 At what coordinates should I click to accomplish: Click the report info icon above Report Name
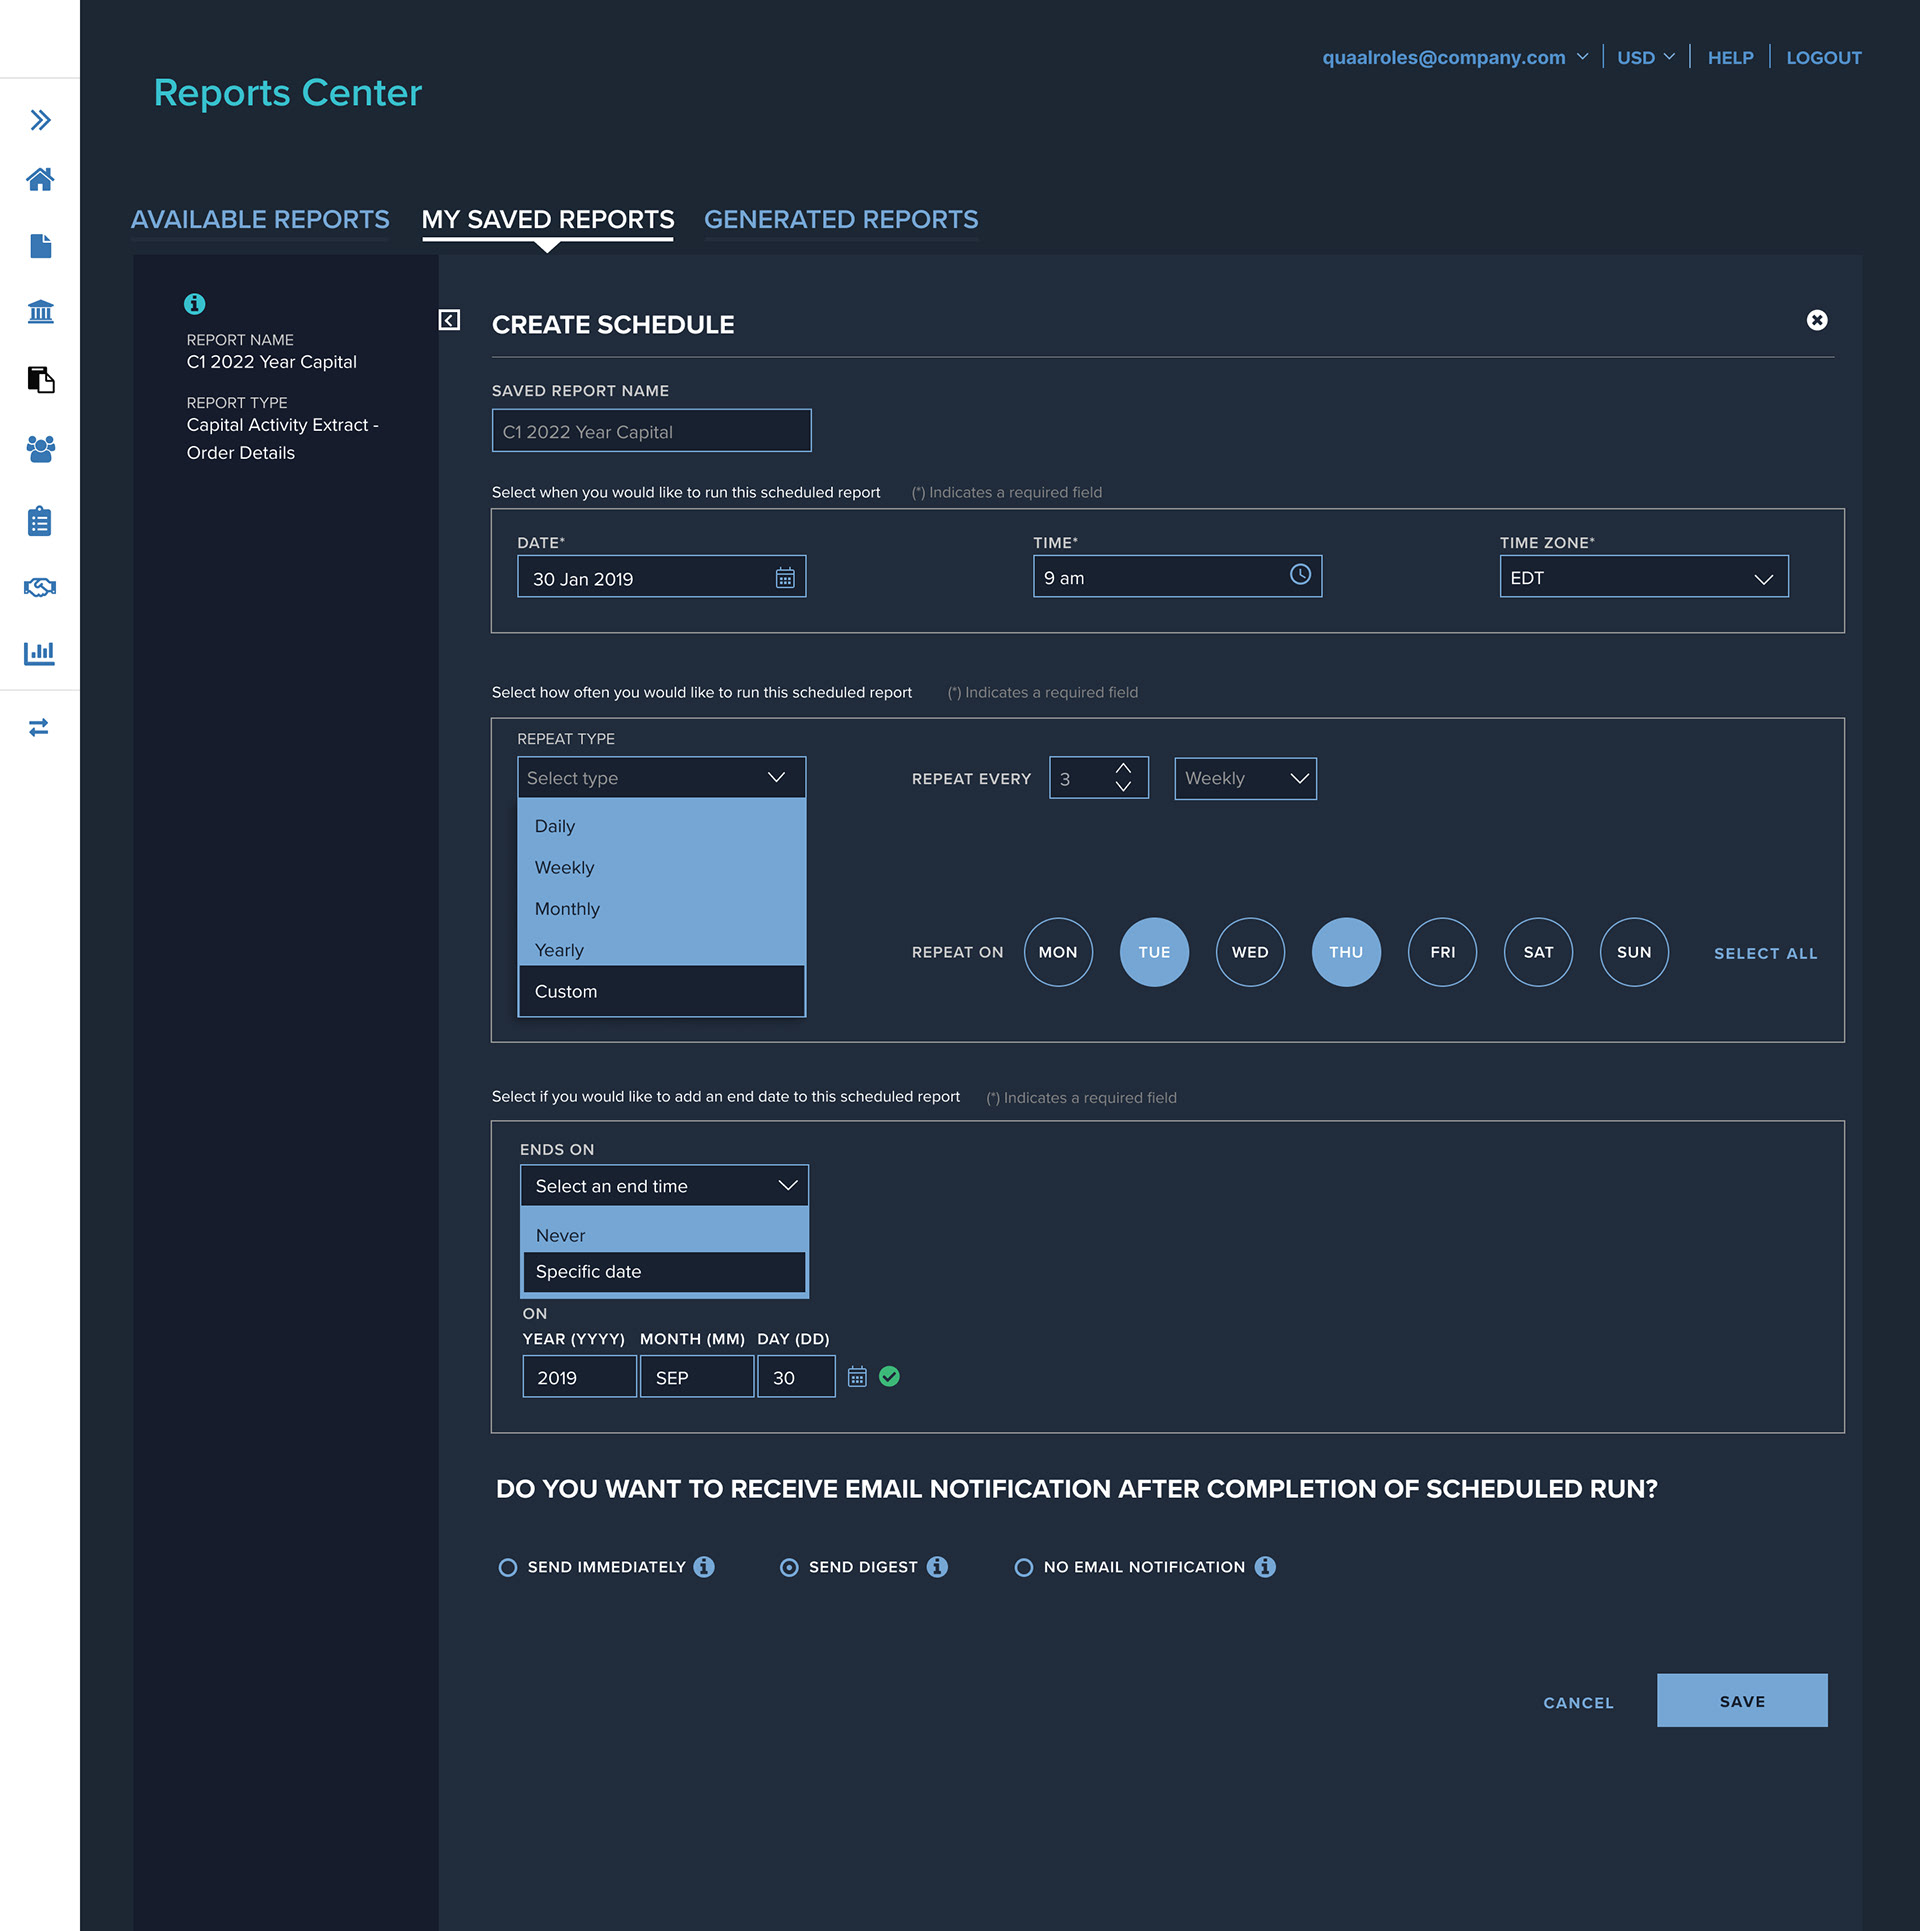195,304
